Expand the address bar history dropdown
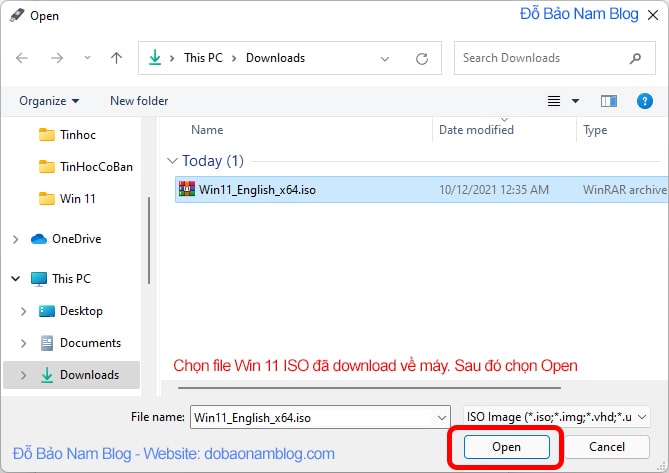The height and width of the screenshot is (473, 669). click(385, 58)
